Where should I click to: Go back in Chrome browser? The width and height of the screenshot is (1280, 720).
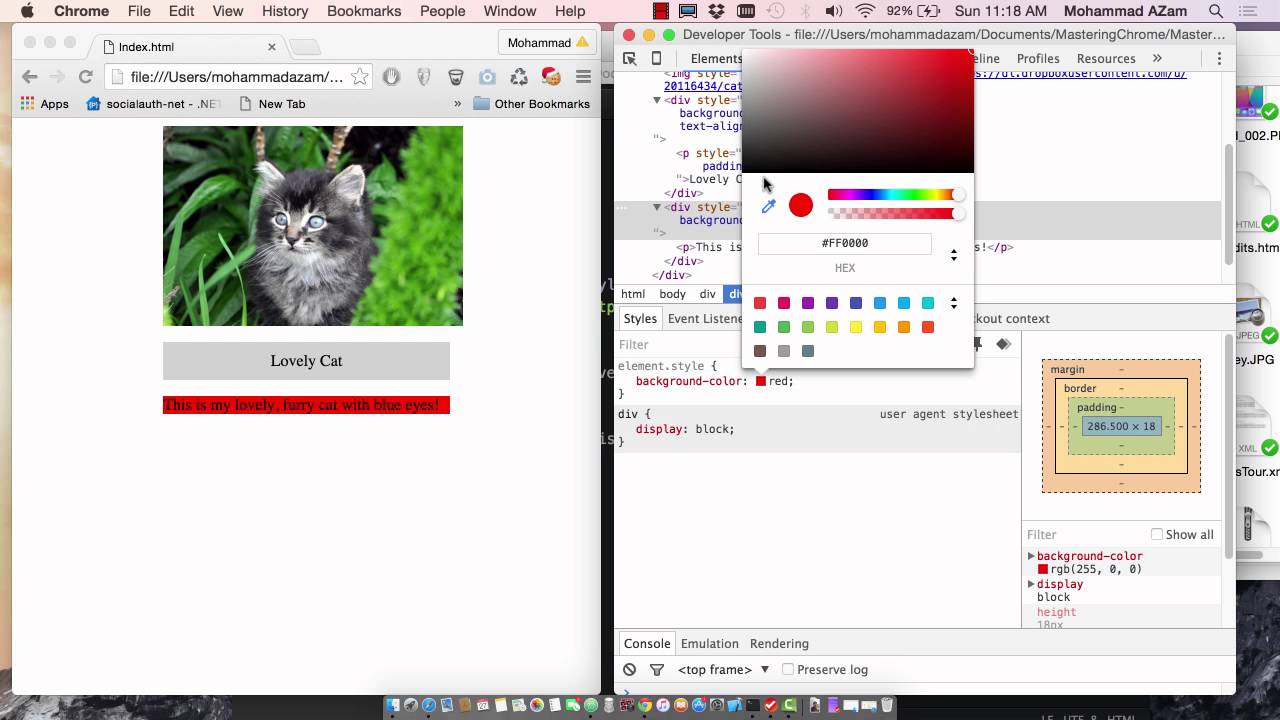29,77
